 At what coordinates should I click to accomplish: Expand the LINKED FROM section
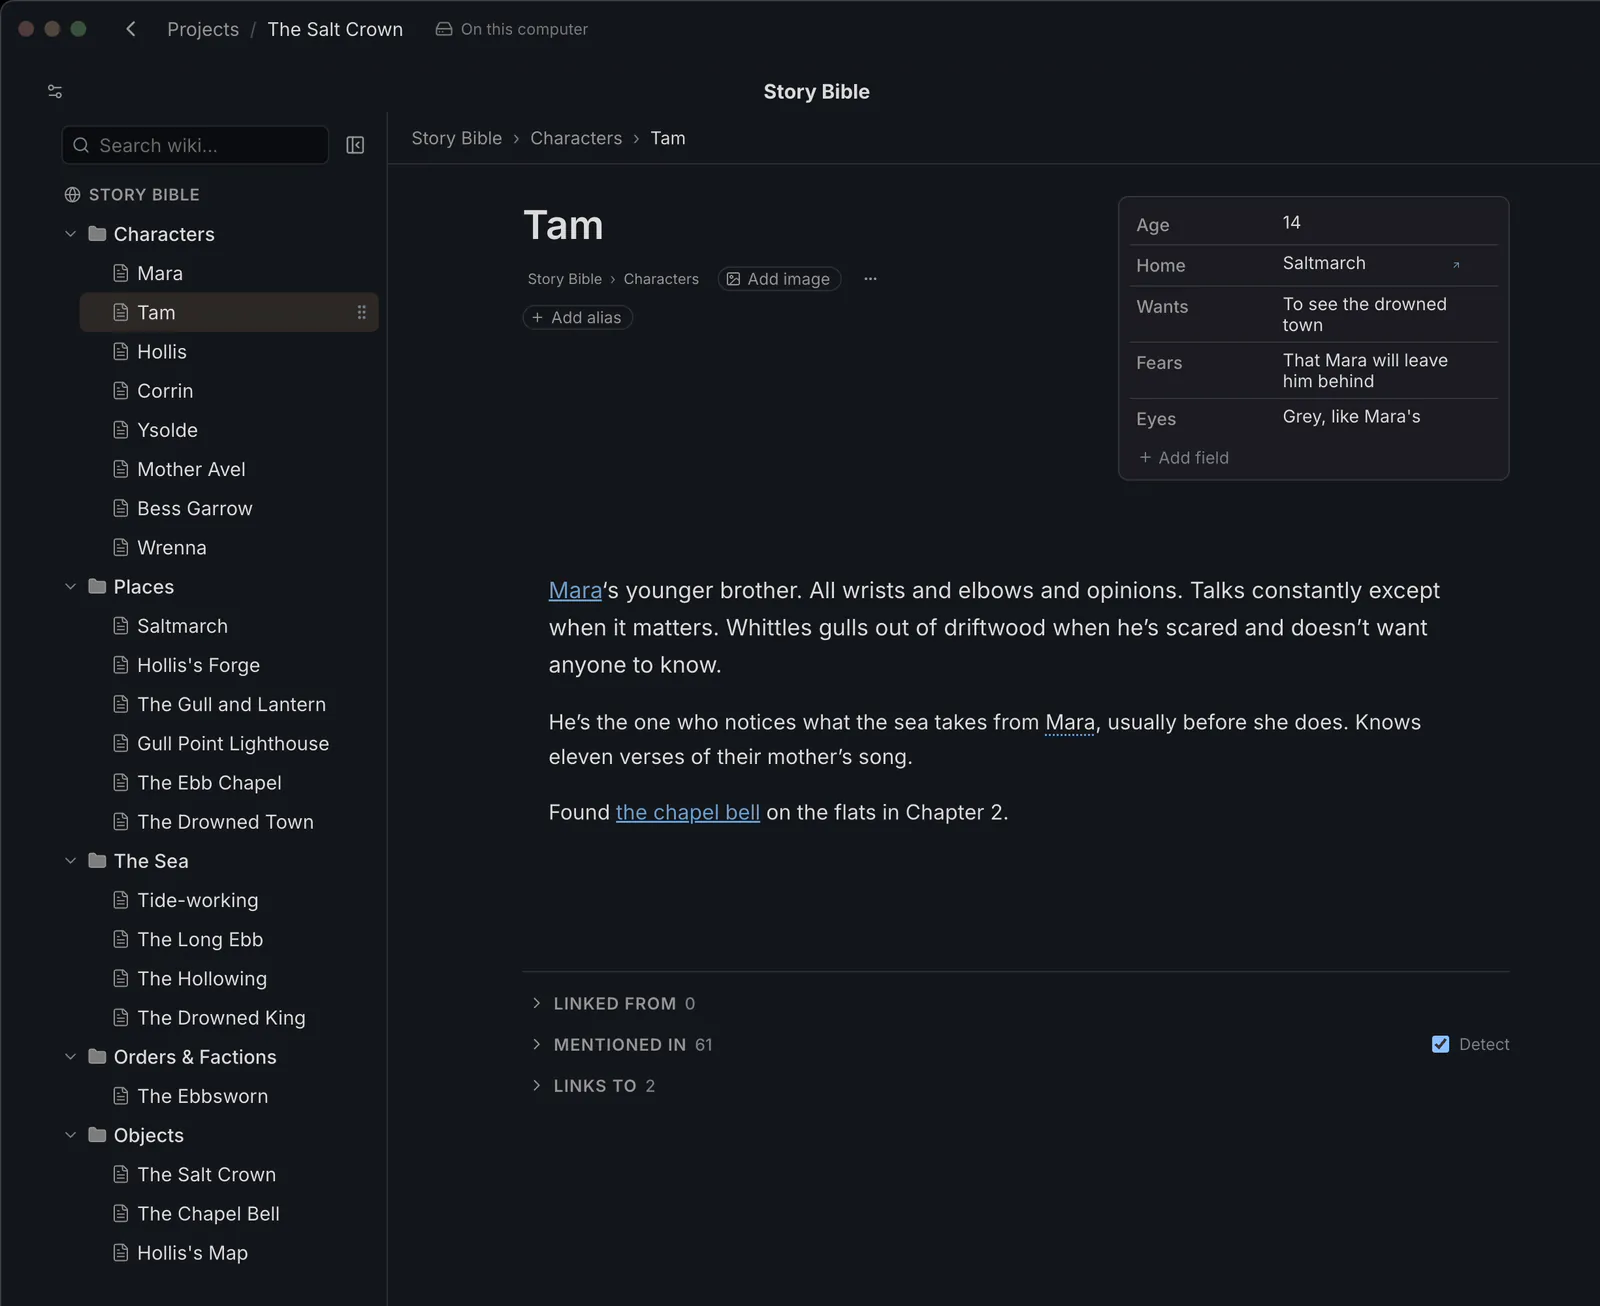(x=537, y=1003)
